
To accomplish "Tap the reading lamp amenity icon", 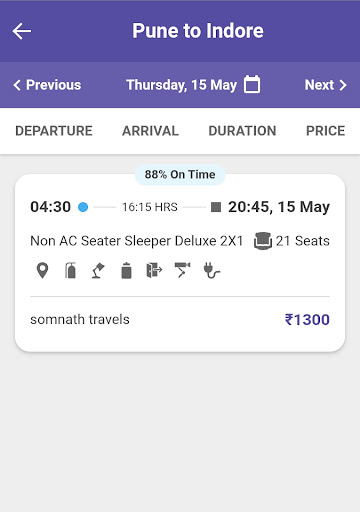I will (x=98, y=270).
